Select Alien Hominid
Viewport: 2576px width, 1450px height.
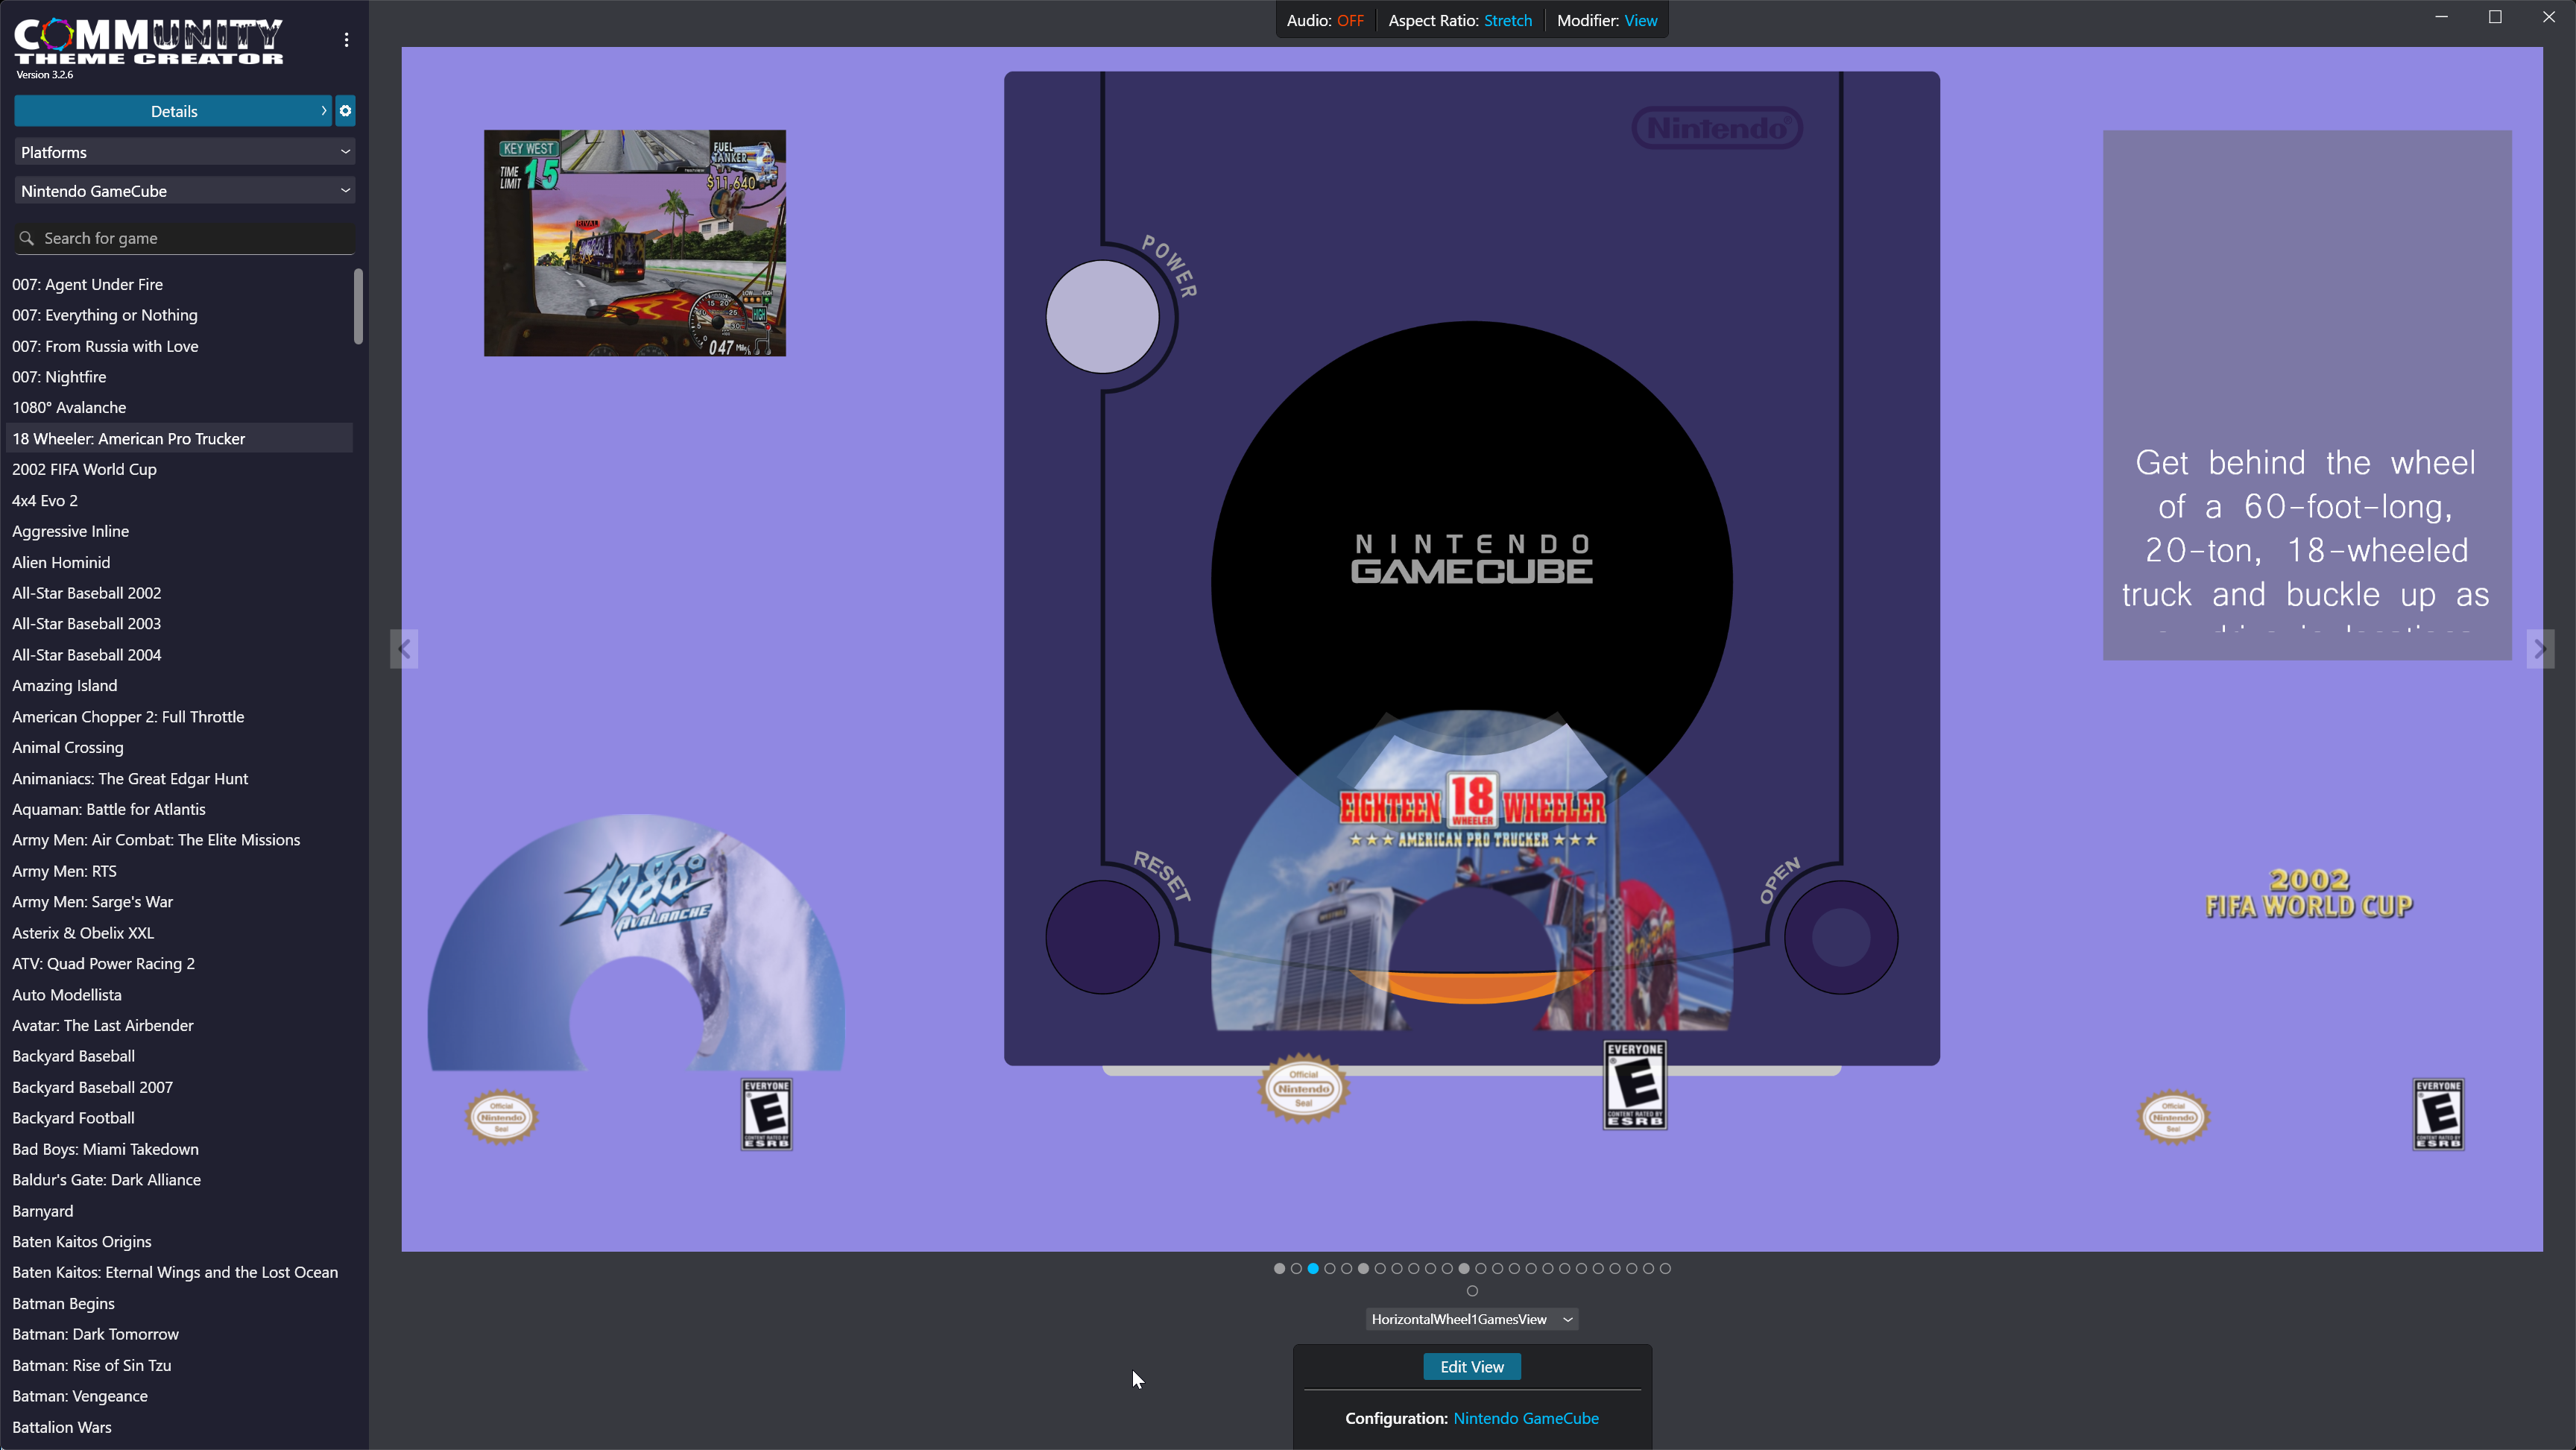point(180,562)
